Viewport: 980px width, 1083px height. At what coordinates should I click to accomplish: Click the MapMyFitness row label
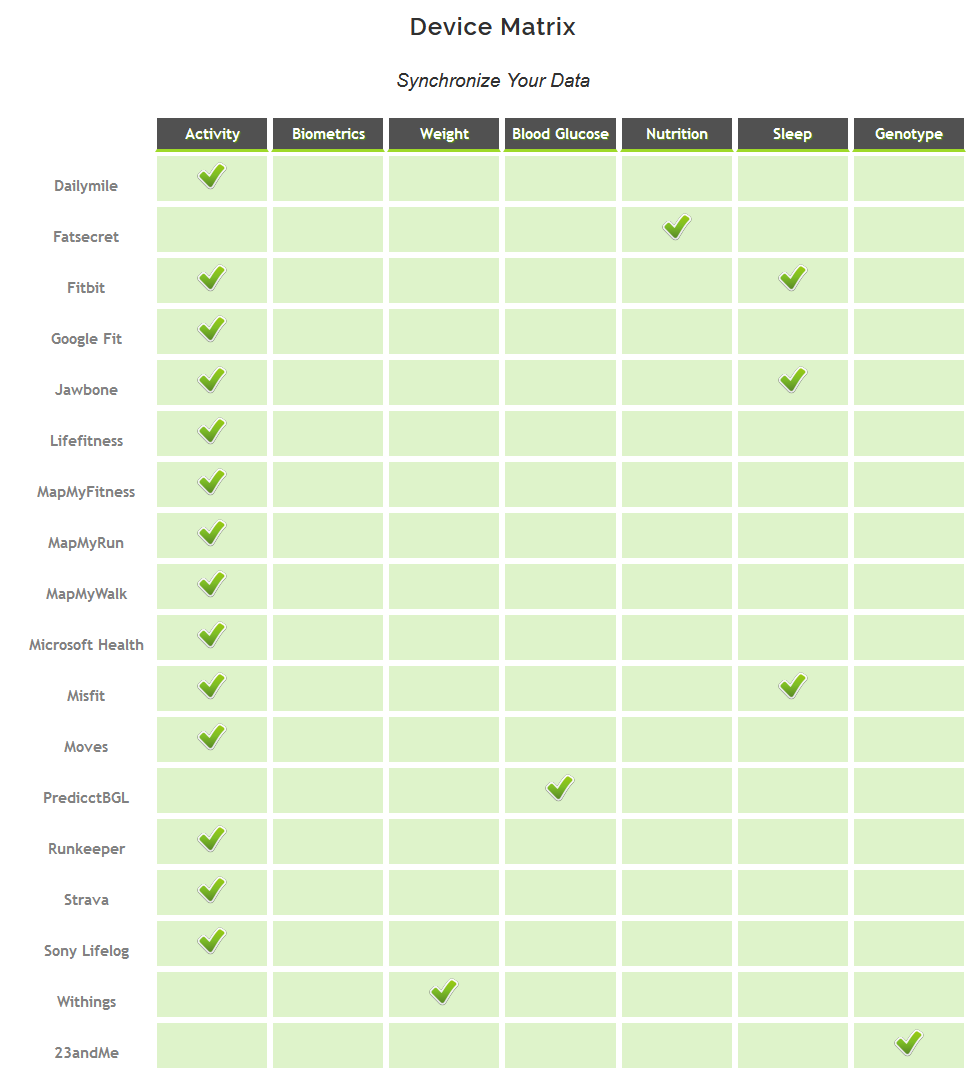tap(86, 492)
